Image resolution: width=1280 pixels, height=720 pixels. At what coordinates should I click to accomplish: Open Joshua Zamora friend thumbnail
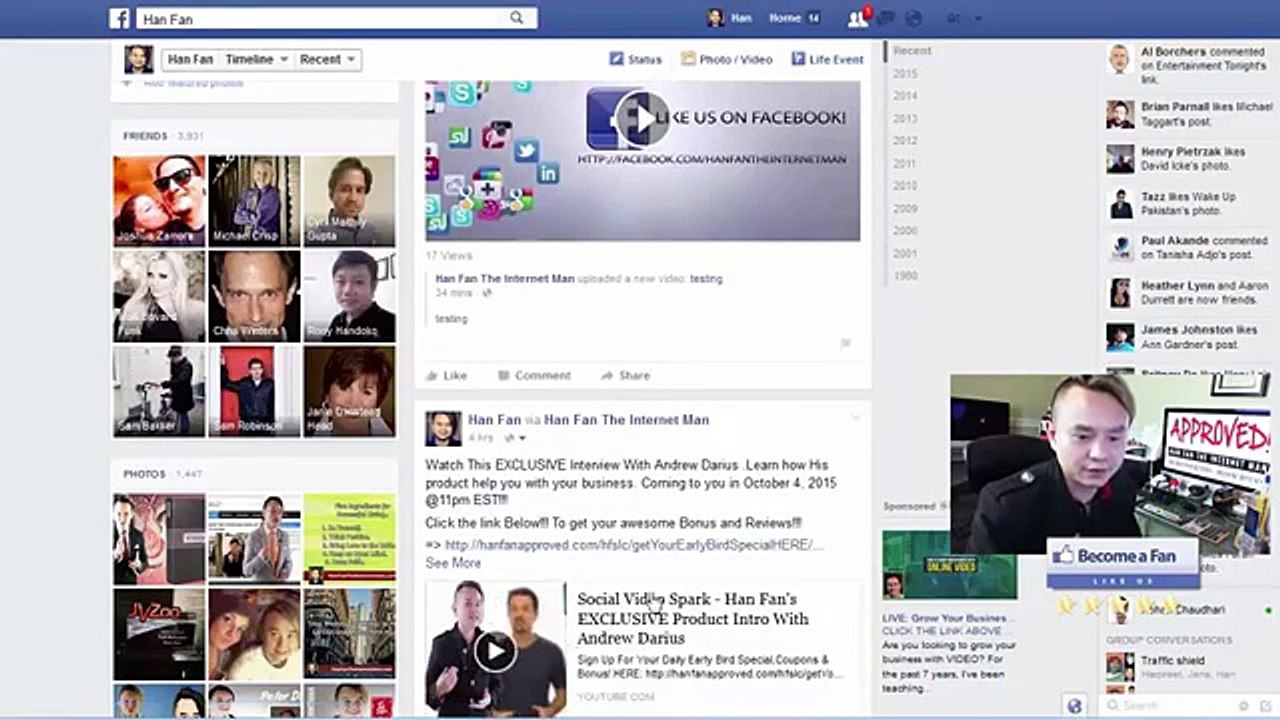(159, 200)
